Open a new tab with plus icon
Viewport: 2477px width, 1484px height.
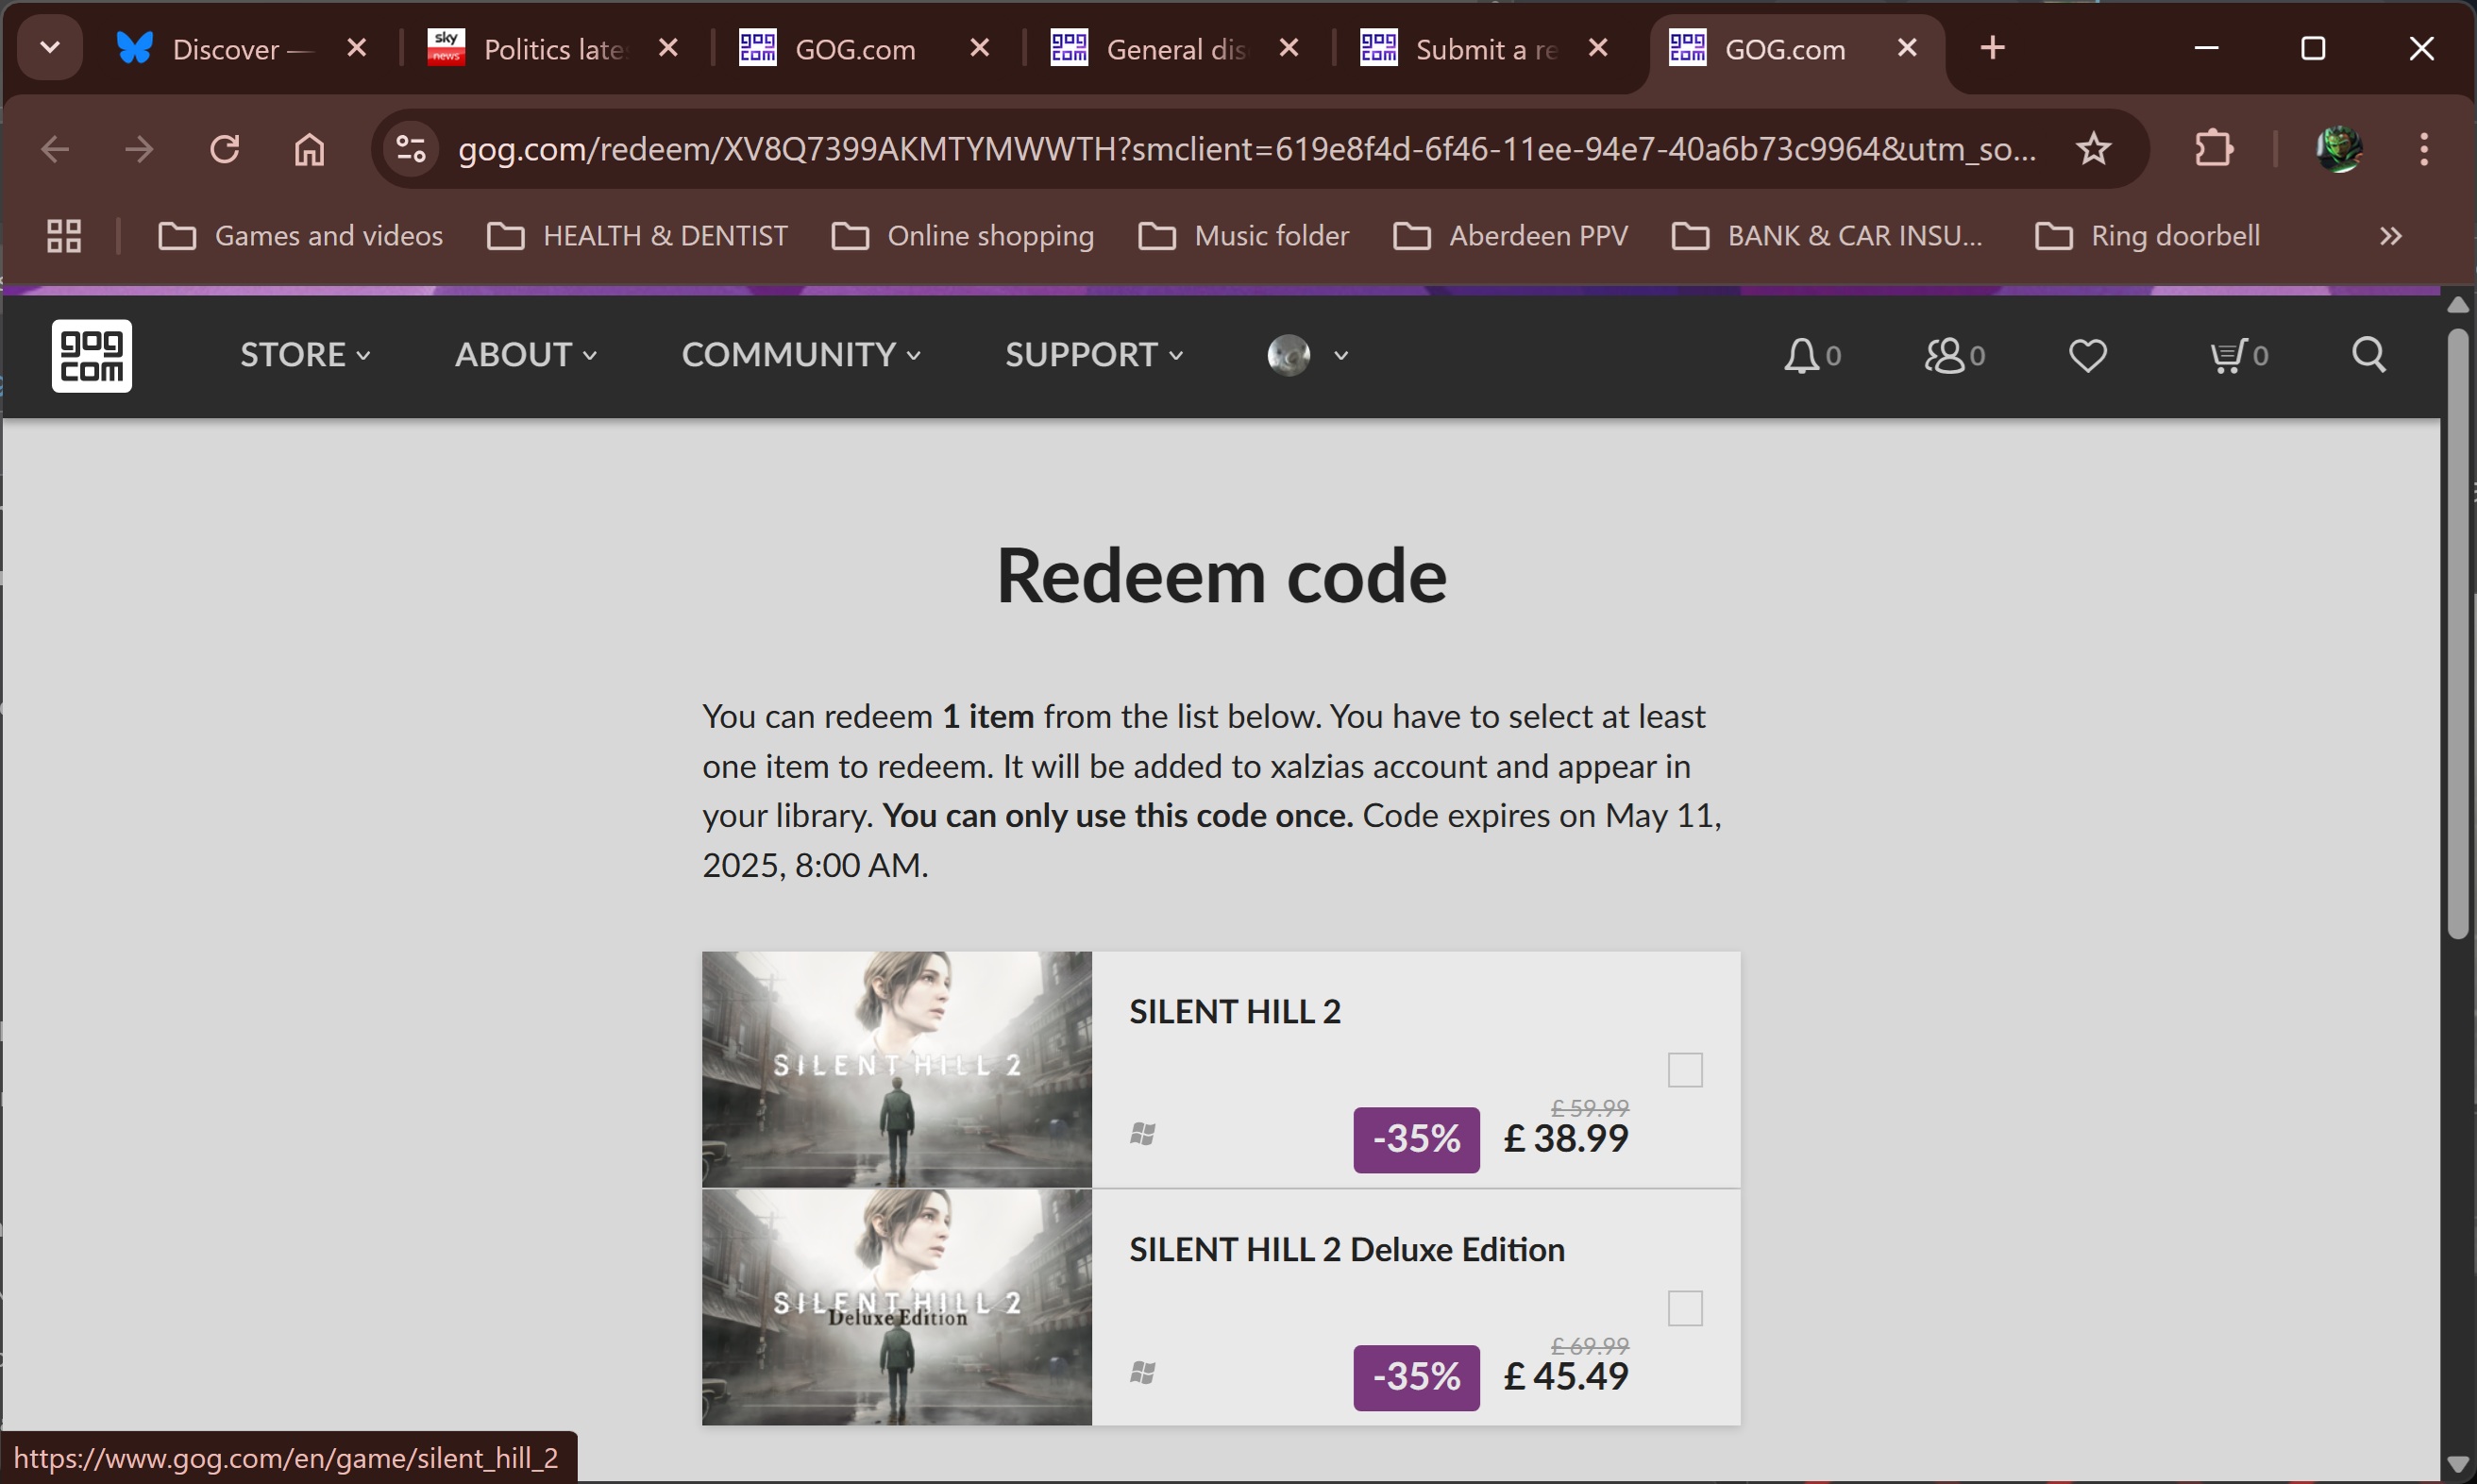click(1992, 48)
